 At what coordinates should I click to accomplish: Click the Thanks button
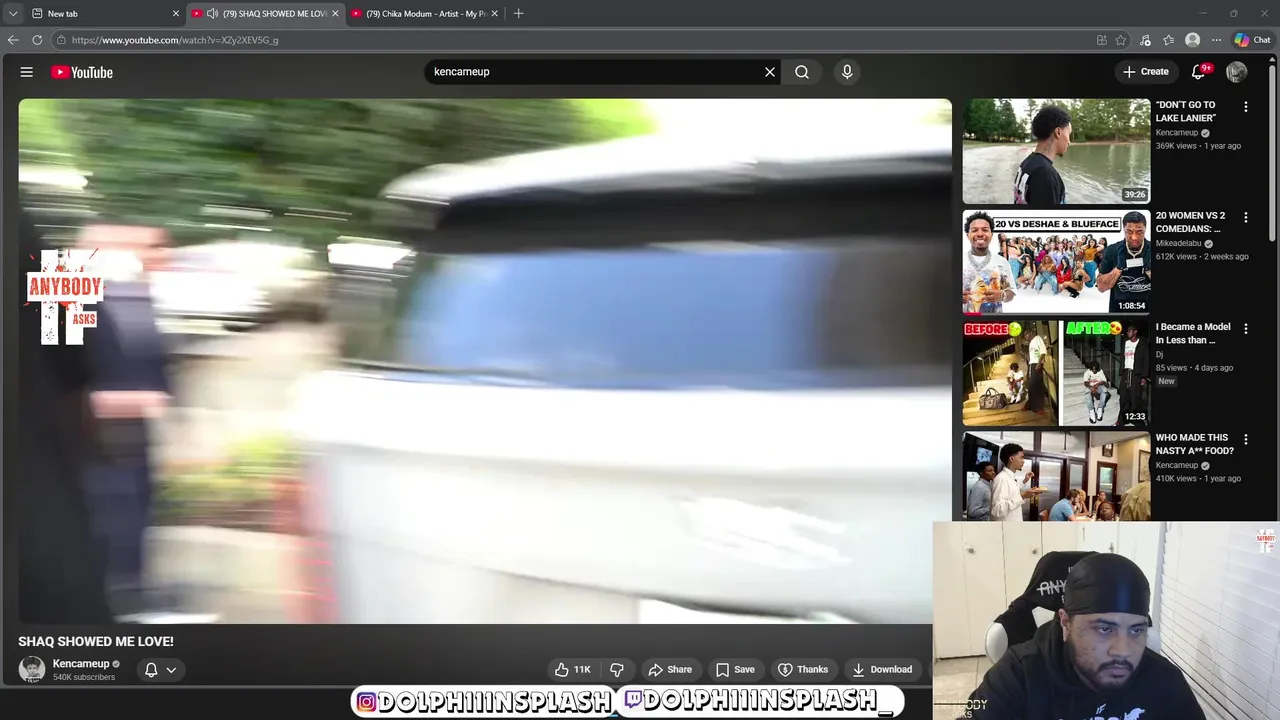[803, 670]
